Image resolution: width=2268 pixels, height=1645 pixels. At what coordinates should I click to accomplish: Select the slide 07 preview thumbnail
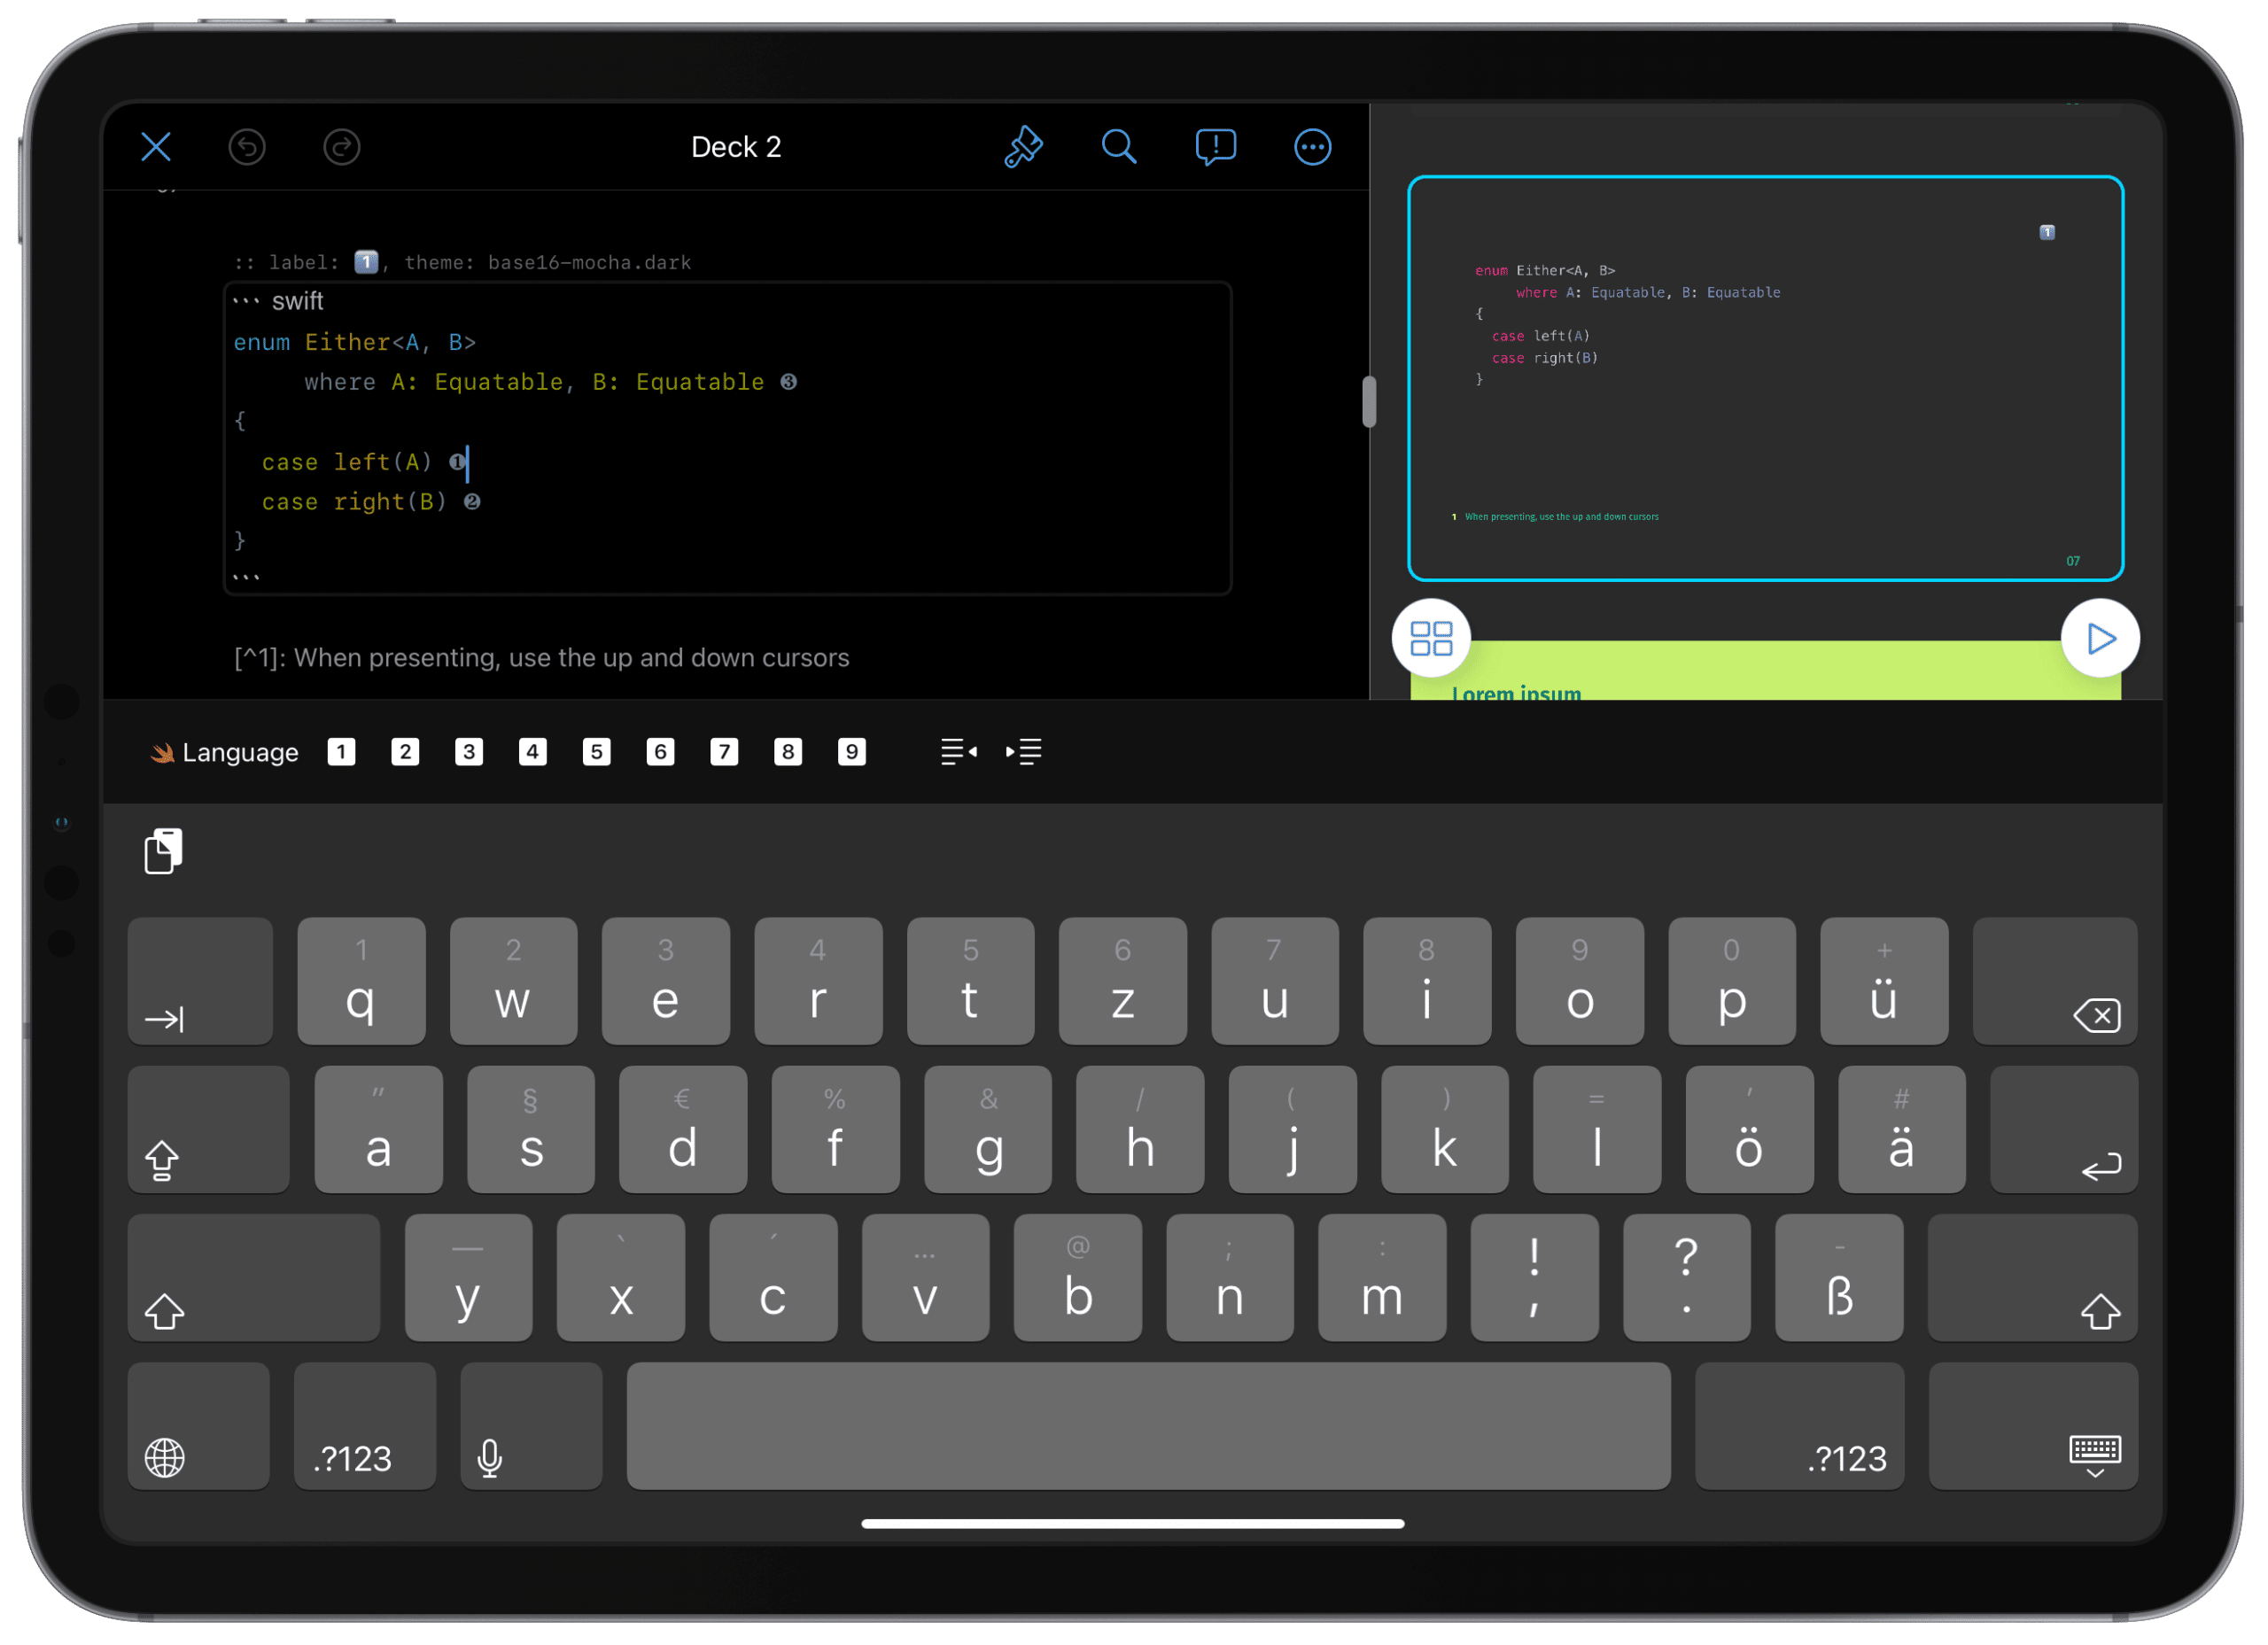pyautogui.click(x=1765, y=378)
